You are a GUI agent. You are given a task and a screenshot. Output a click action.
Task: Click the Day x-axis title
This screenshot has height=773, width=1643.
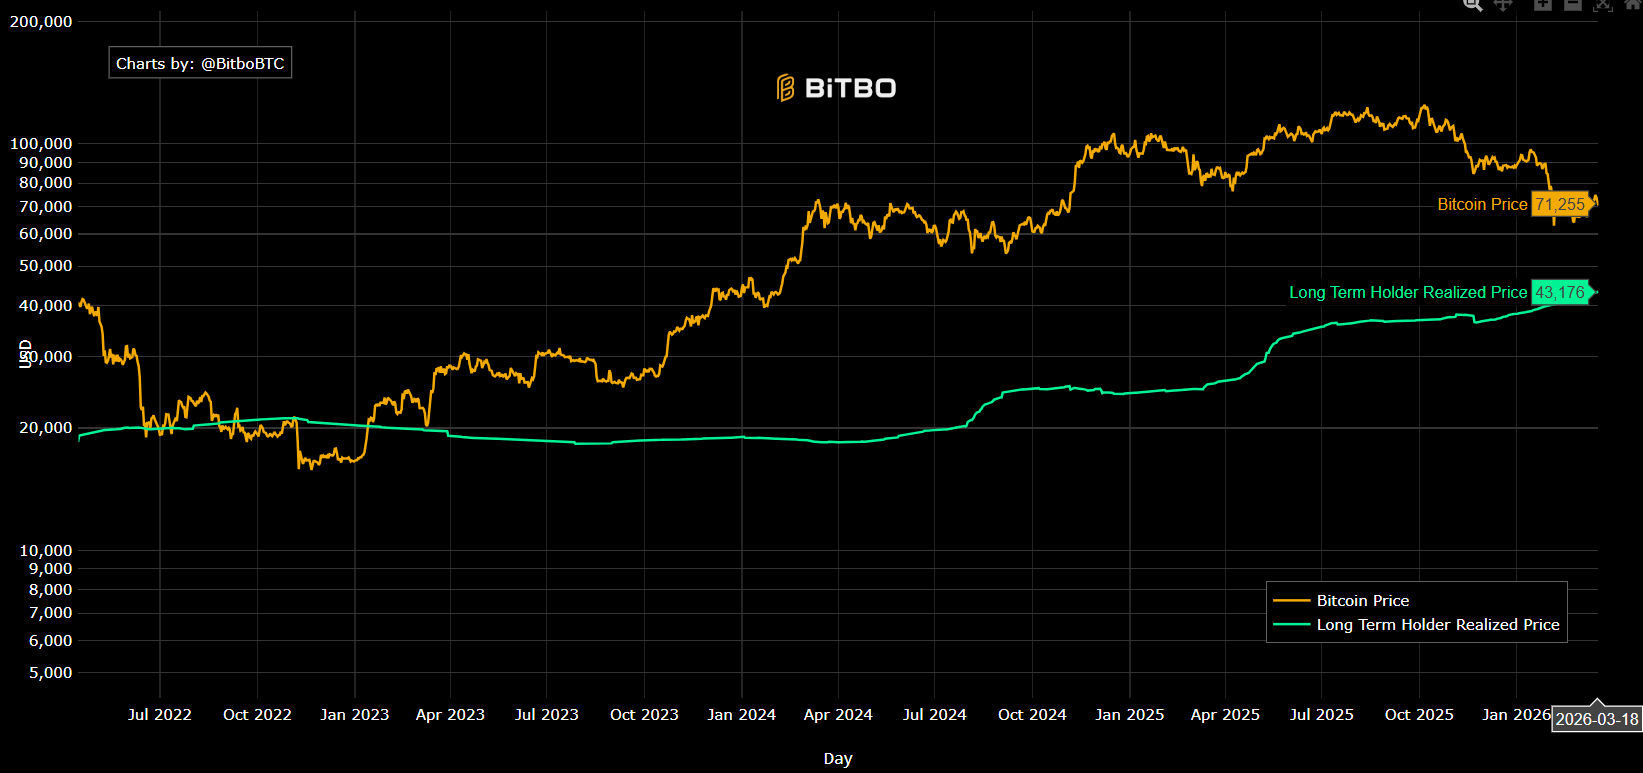[838, 758]
